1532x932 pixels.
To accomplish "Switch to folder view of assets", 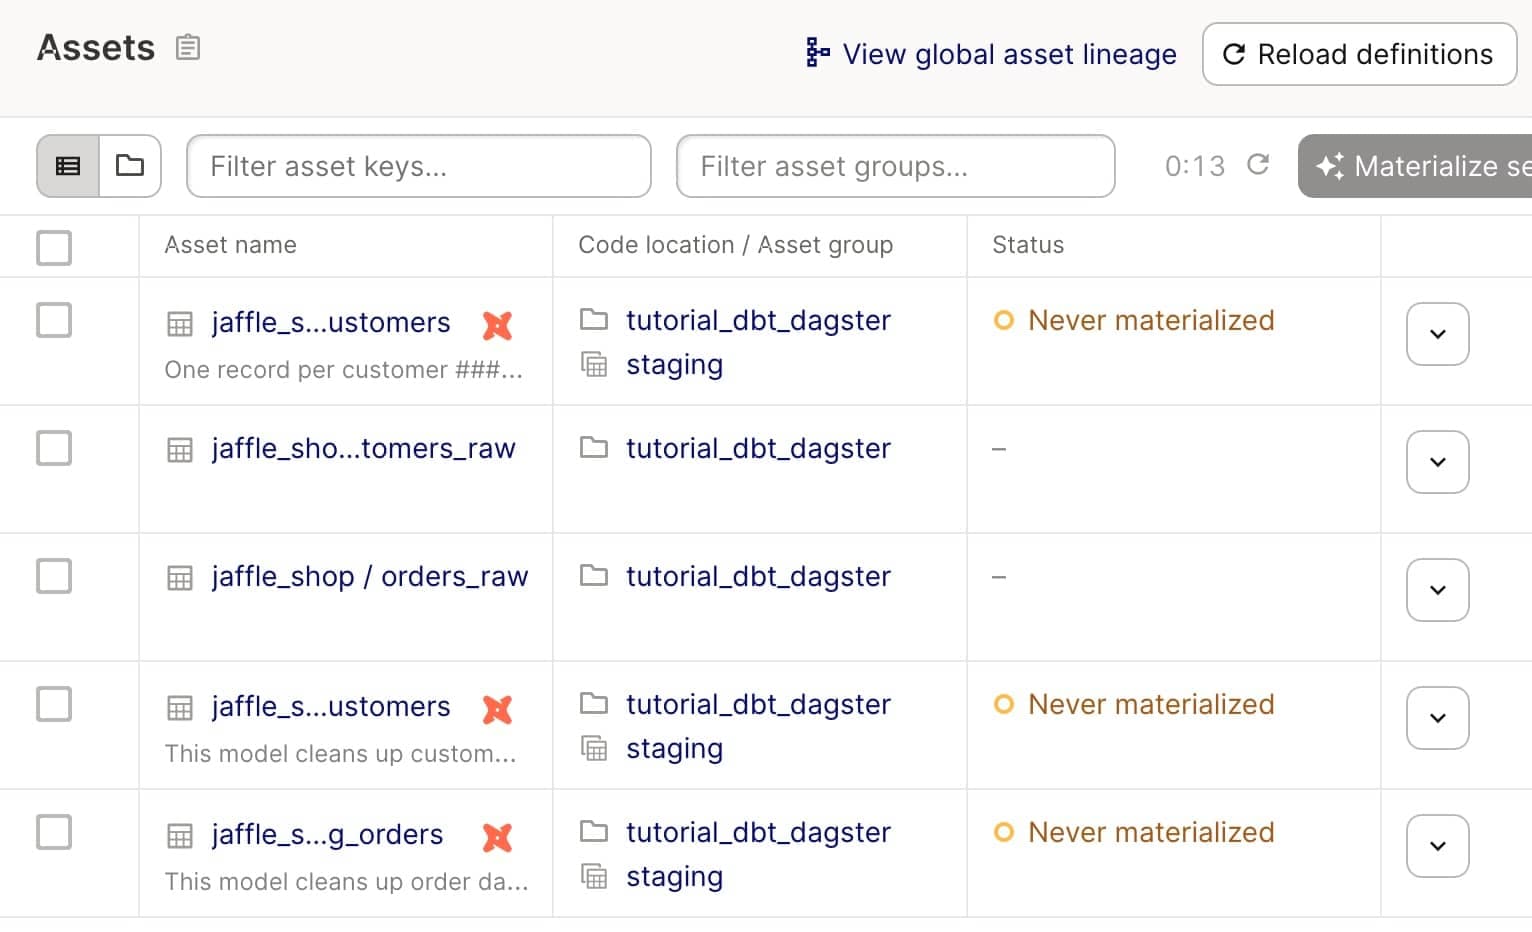I will coord(130,166).
